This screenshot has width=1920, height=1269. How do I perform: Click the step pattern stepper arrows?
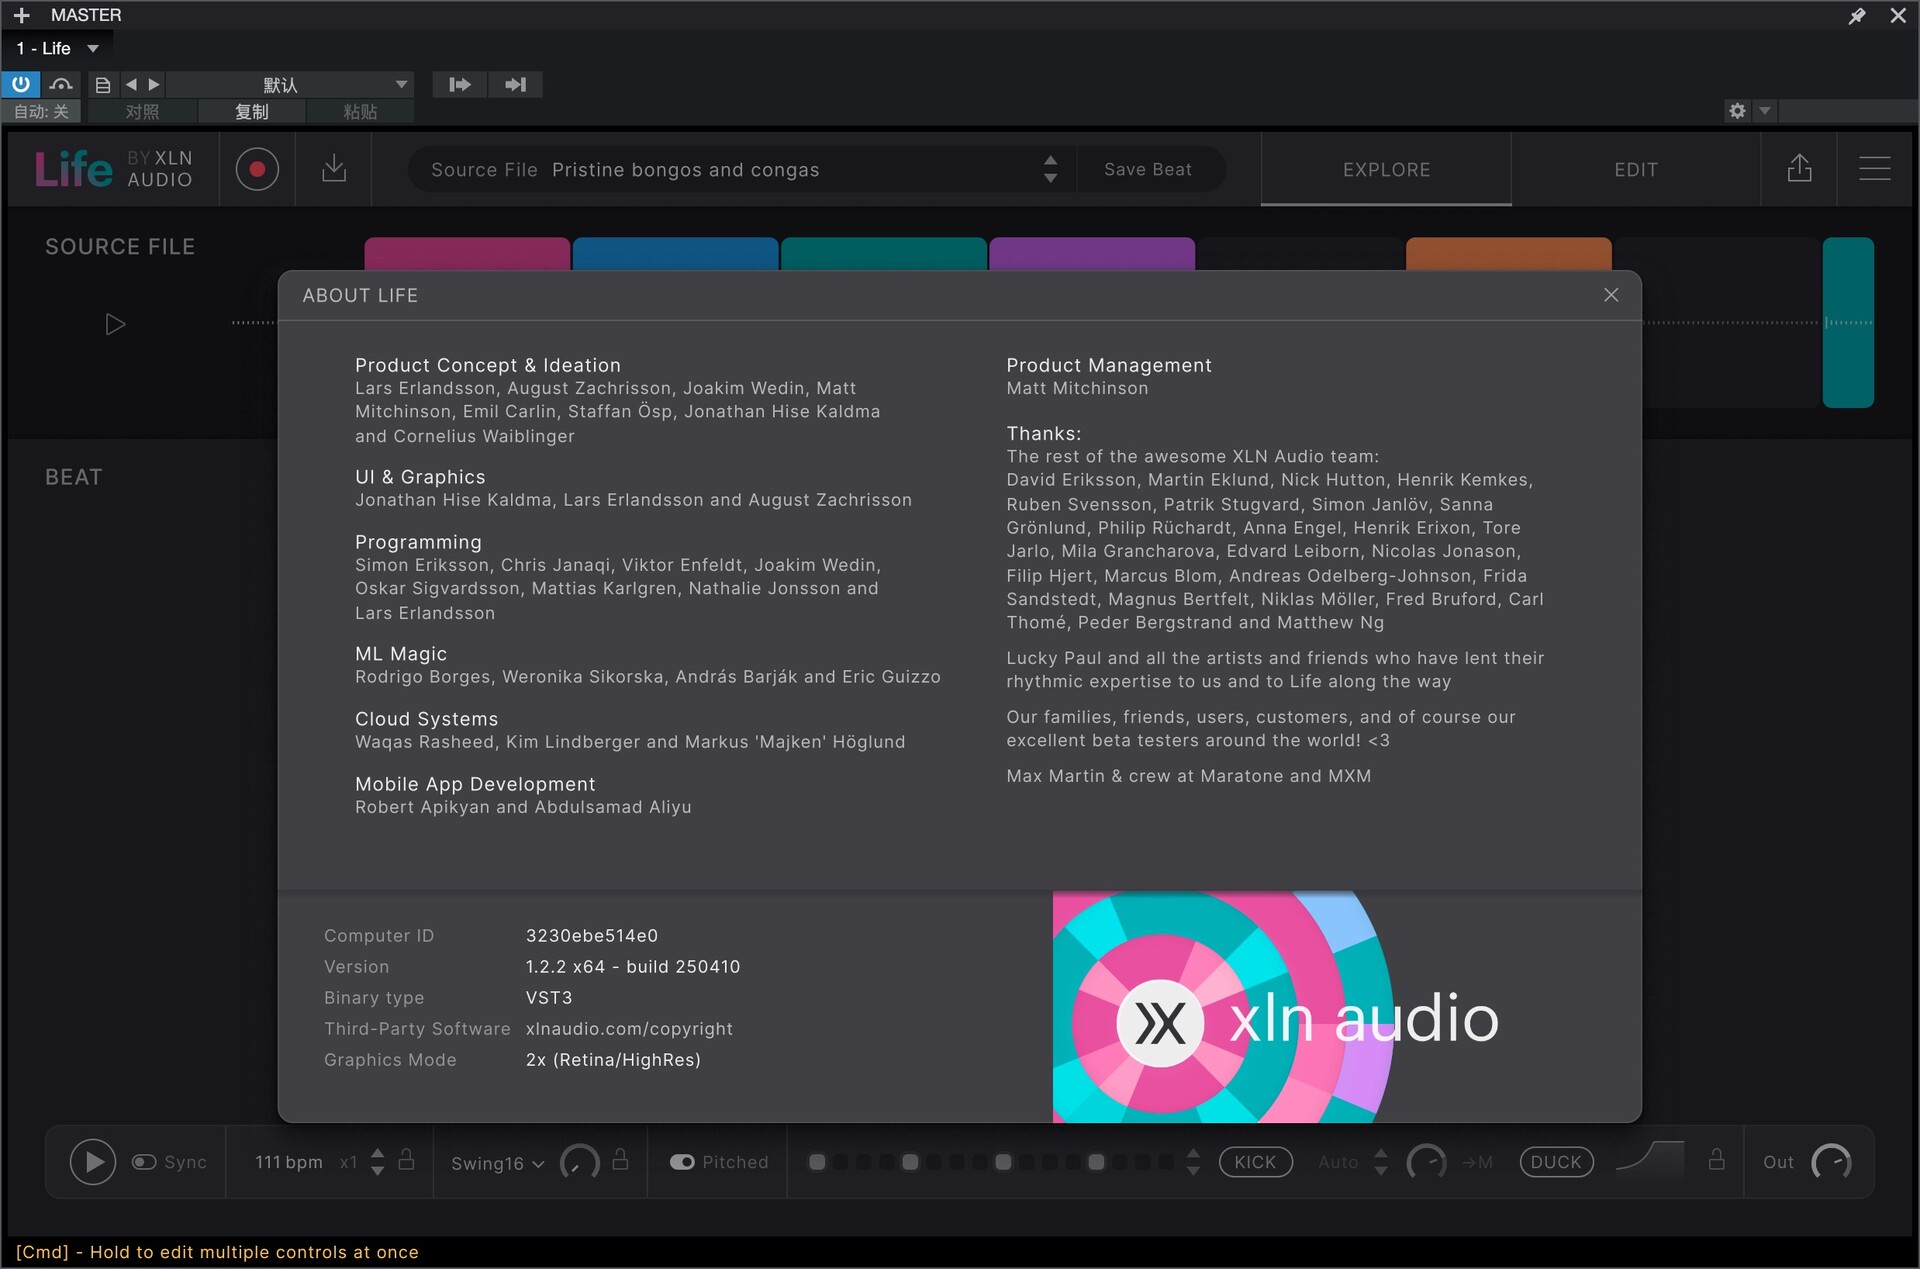tap(1193, 1162)
